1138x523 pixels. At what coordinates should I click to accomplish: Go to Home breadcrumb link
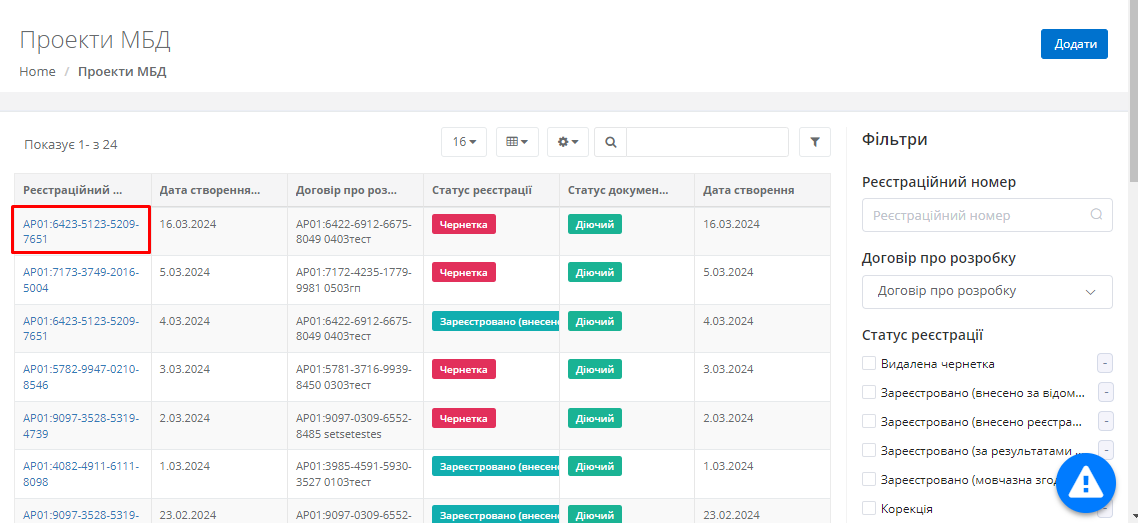[x=37, y=72]
